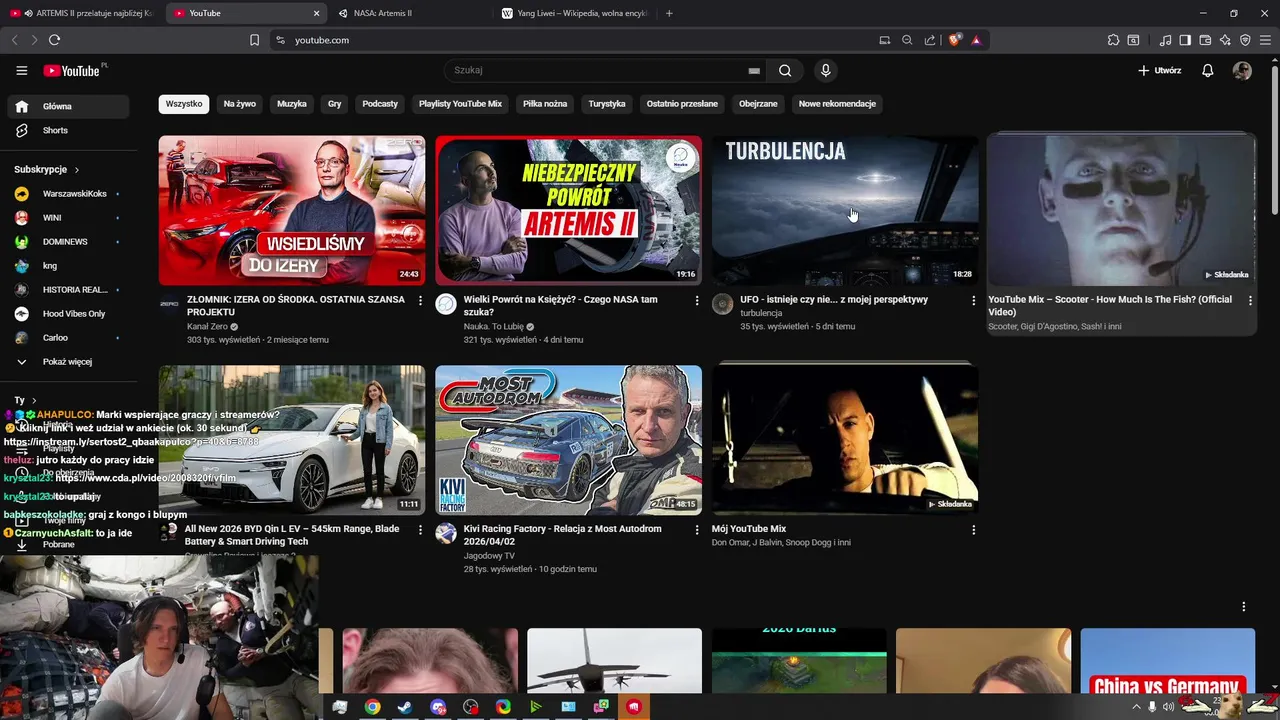The height and width of the screenshot is (720, 1280).
Task: Open YouTube notifications bell
Action: (1207, 70)
